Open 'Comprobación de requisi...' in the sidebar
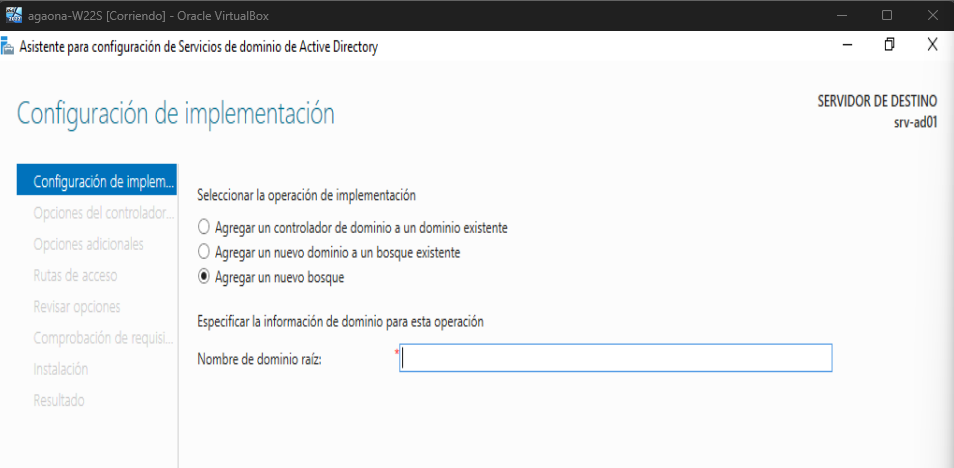The image size is (954, 468). click(x=103, y=338)
